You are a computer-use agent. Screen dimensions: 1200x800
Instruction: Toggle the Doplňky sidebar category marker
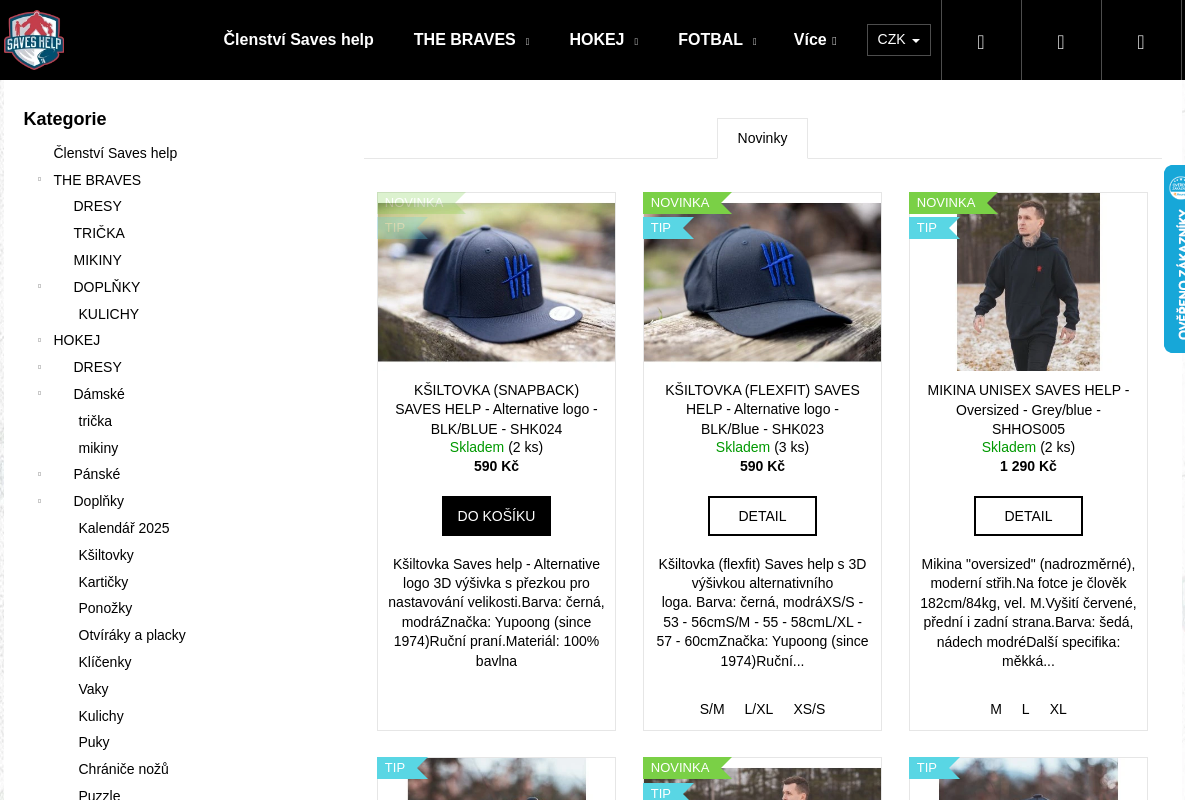pyautogui.click(x=39, y=501)
